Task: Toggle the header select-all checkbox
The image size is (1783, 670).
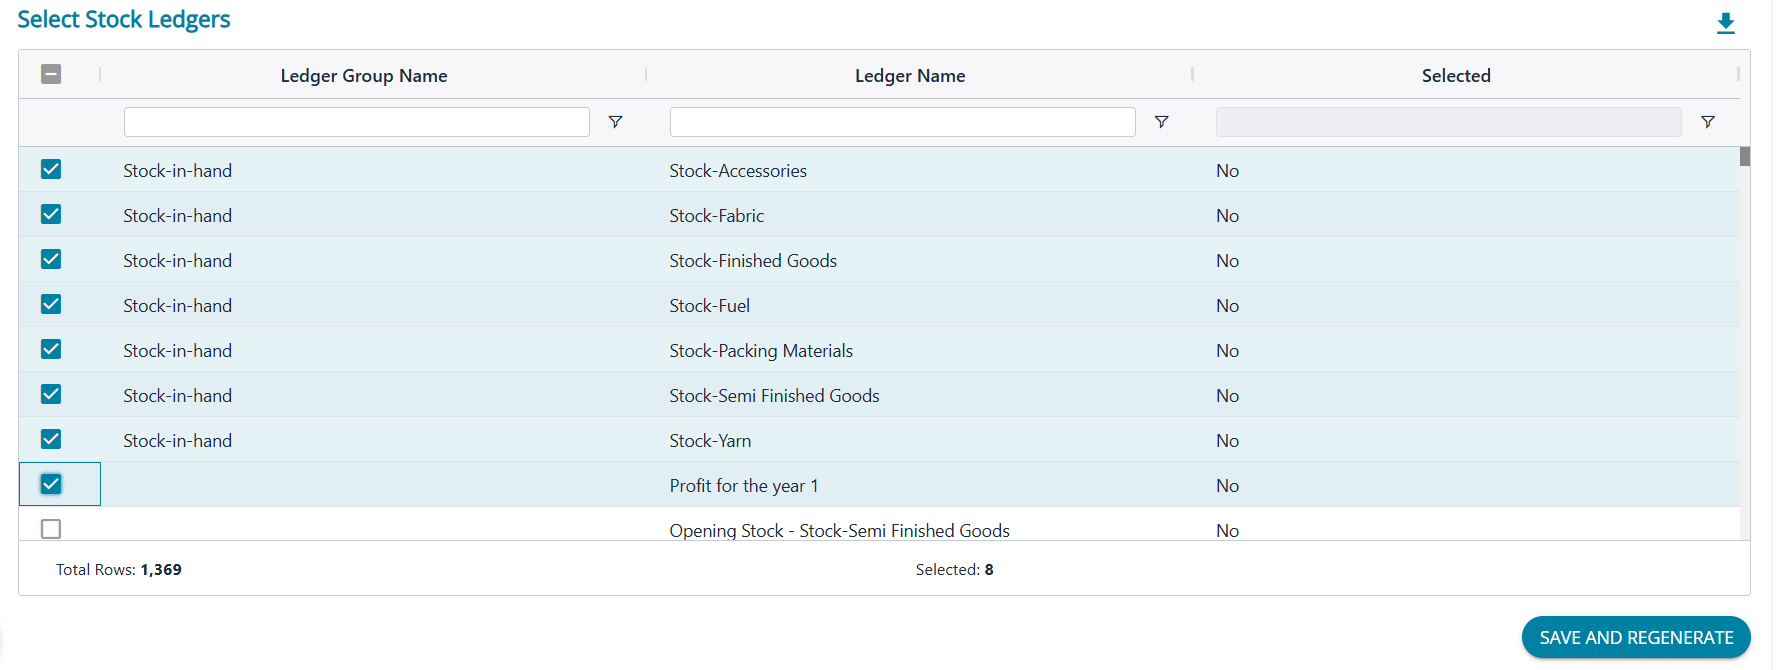Action: click(x=51, y=74)
